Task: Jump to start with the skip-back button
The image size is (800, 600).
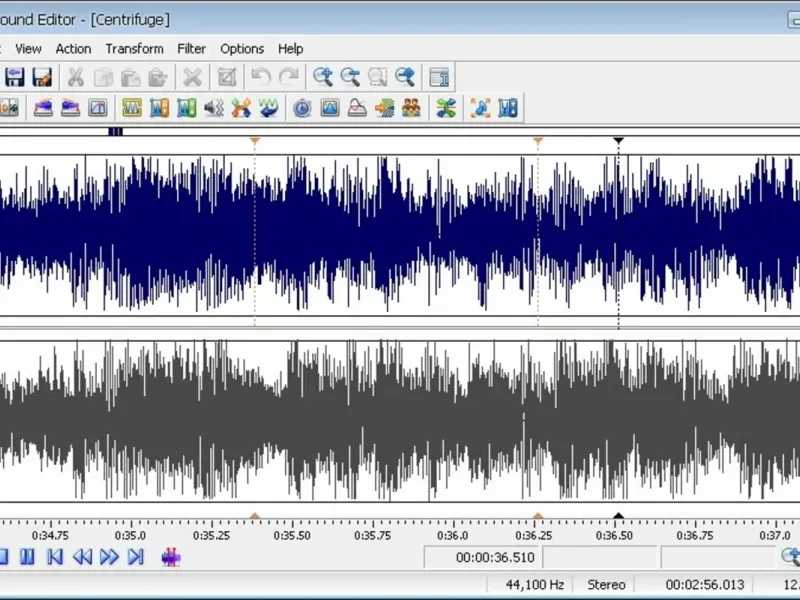Action: 55,557
